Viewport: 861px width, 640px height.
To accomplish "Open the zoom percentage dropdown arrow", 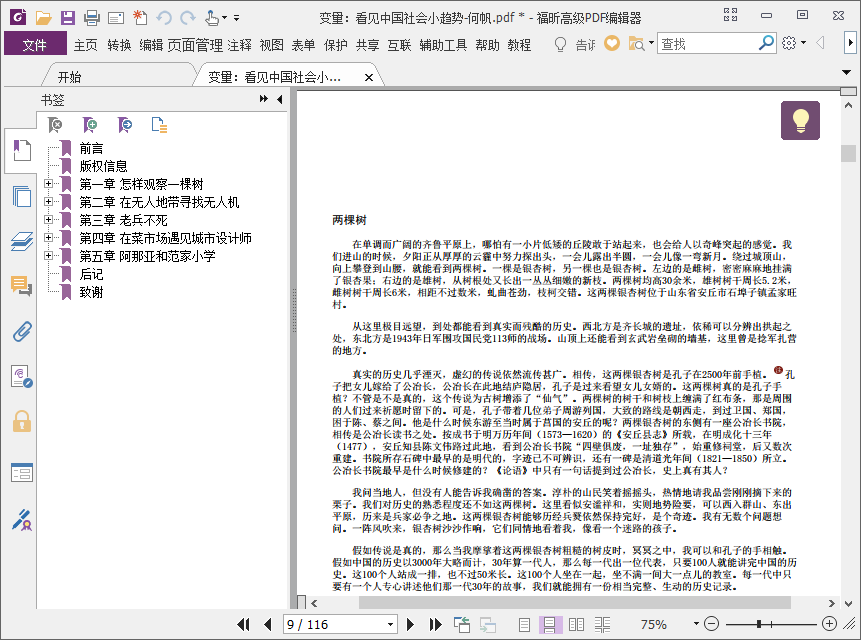I will pos(696,624).
